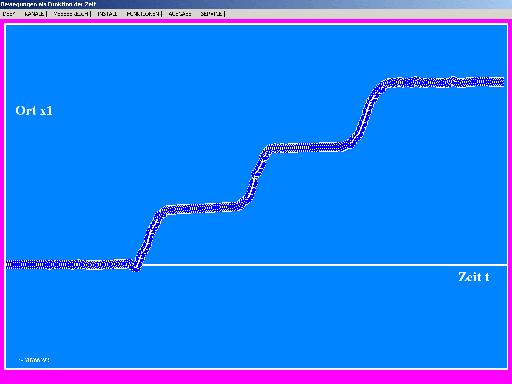Viewport: 512px width, 384px height.
Task: Click the white horizontal time axis line
Action: (323, 265)
